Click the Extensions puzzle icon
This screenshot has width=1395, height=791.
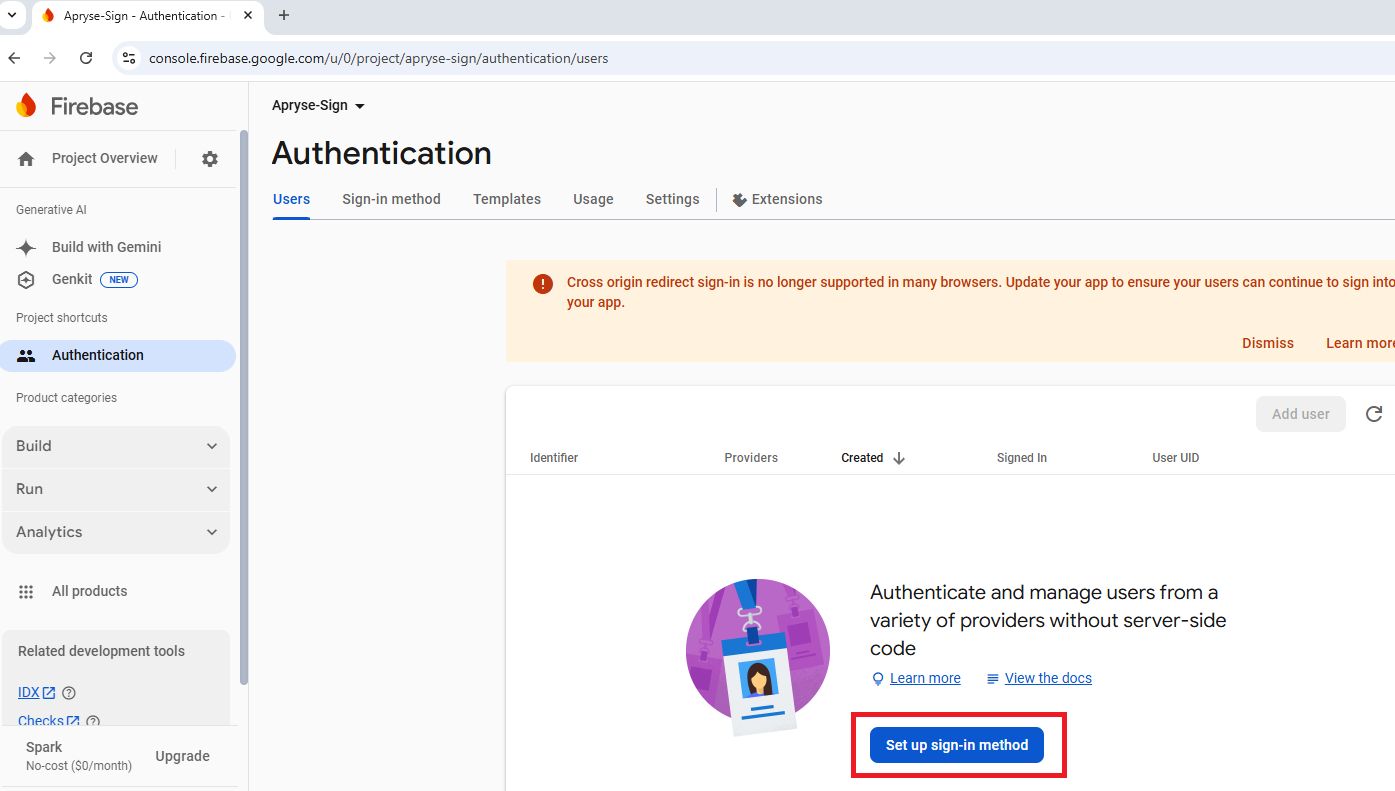click(740, 200)
